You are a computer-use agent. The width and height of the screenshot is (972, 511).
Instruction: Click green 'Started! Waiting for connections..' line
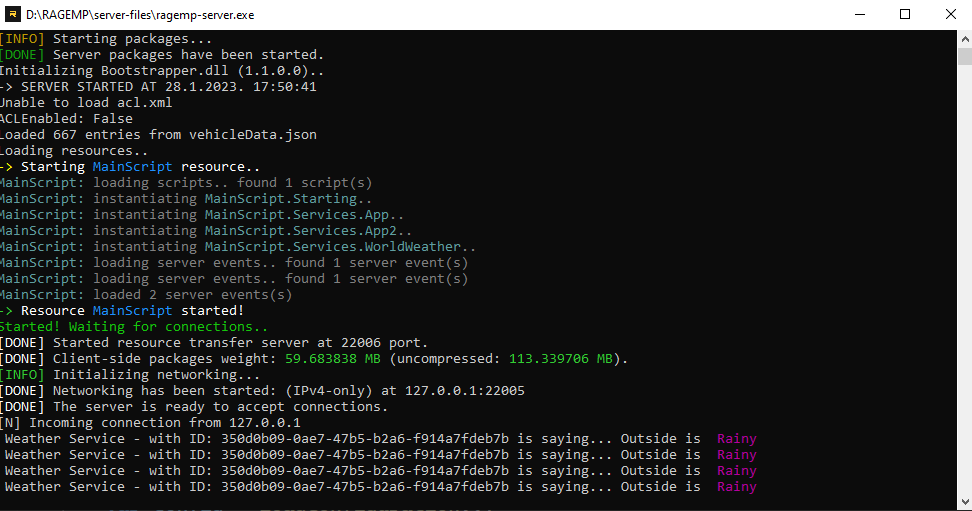tap(134, 327)
